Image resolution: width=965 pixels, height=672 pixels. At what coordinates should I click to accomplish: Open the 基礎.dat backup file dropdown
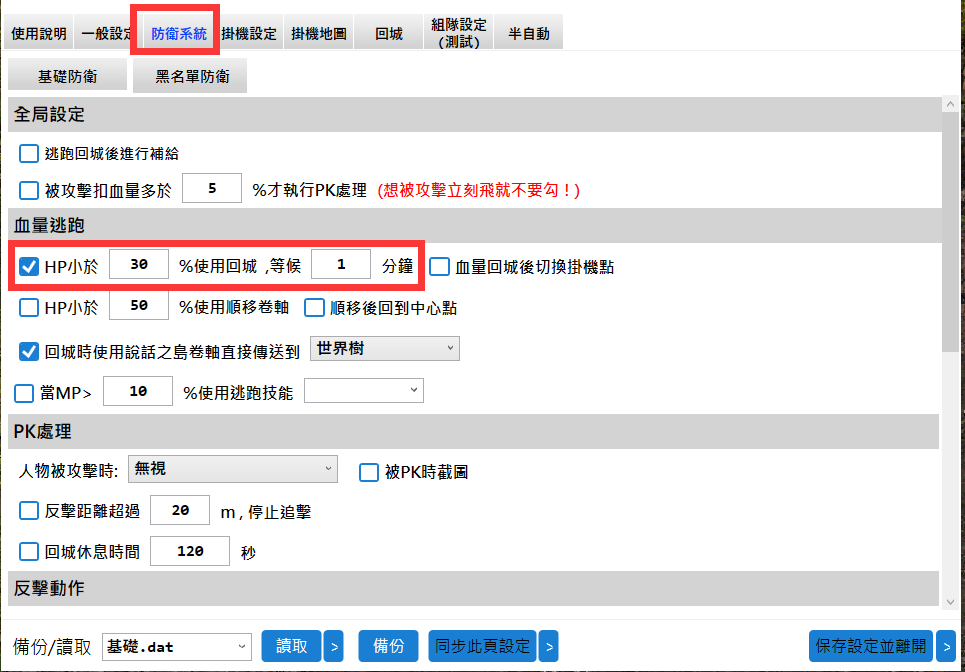pyautogui.click(x=176, y=646)
